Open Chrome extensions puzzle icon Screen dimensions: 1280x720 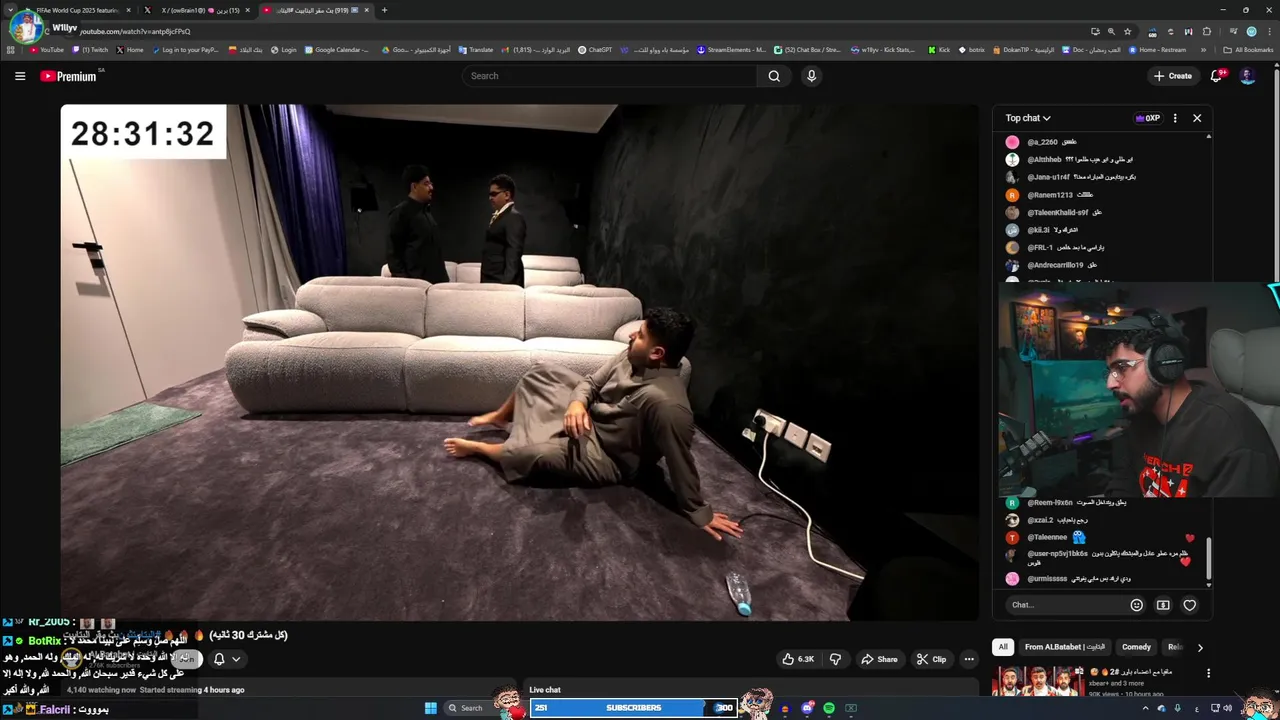click(1207, 31)
